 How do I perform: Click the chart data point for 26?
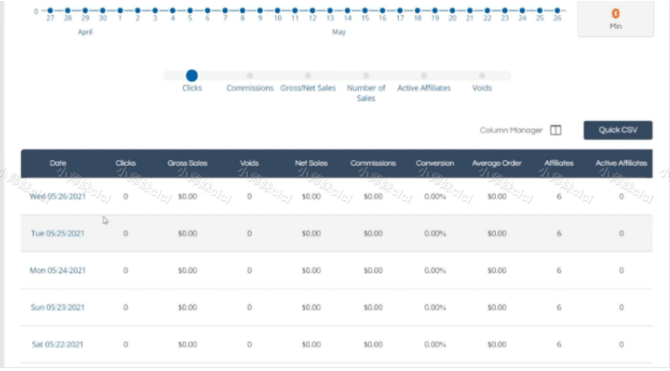tap(557, 10)
